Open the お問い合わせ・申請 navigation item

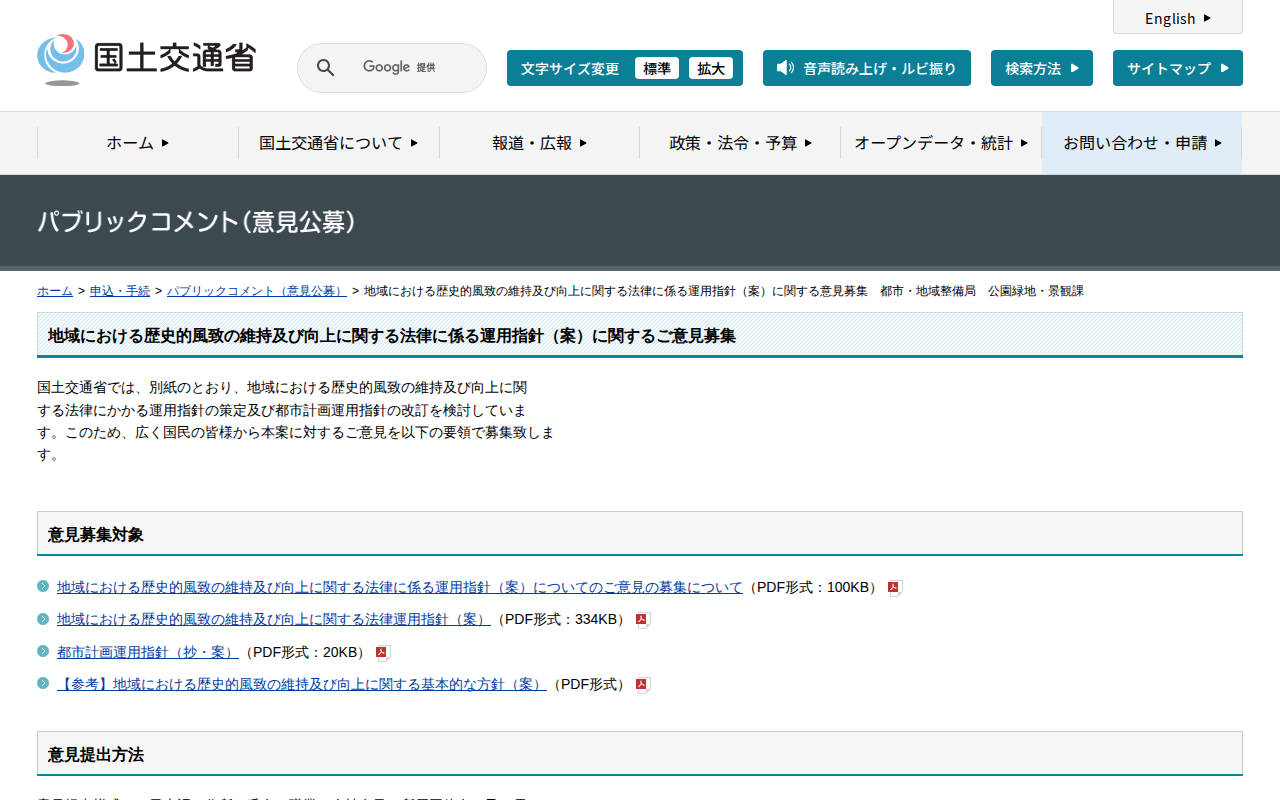(x=1142, y=143)
